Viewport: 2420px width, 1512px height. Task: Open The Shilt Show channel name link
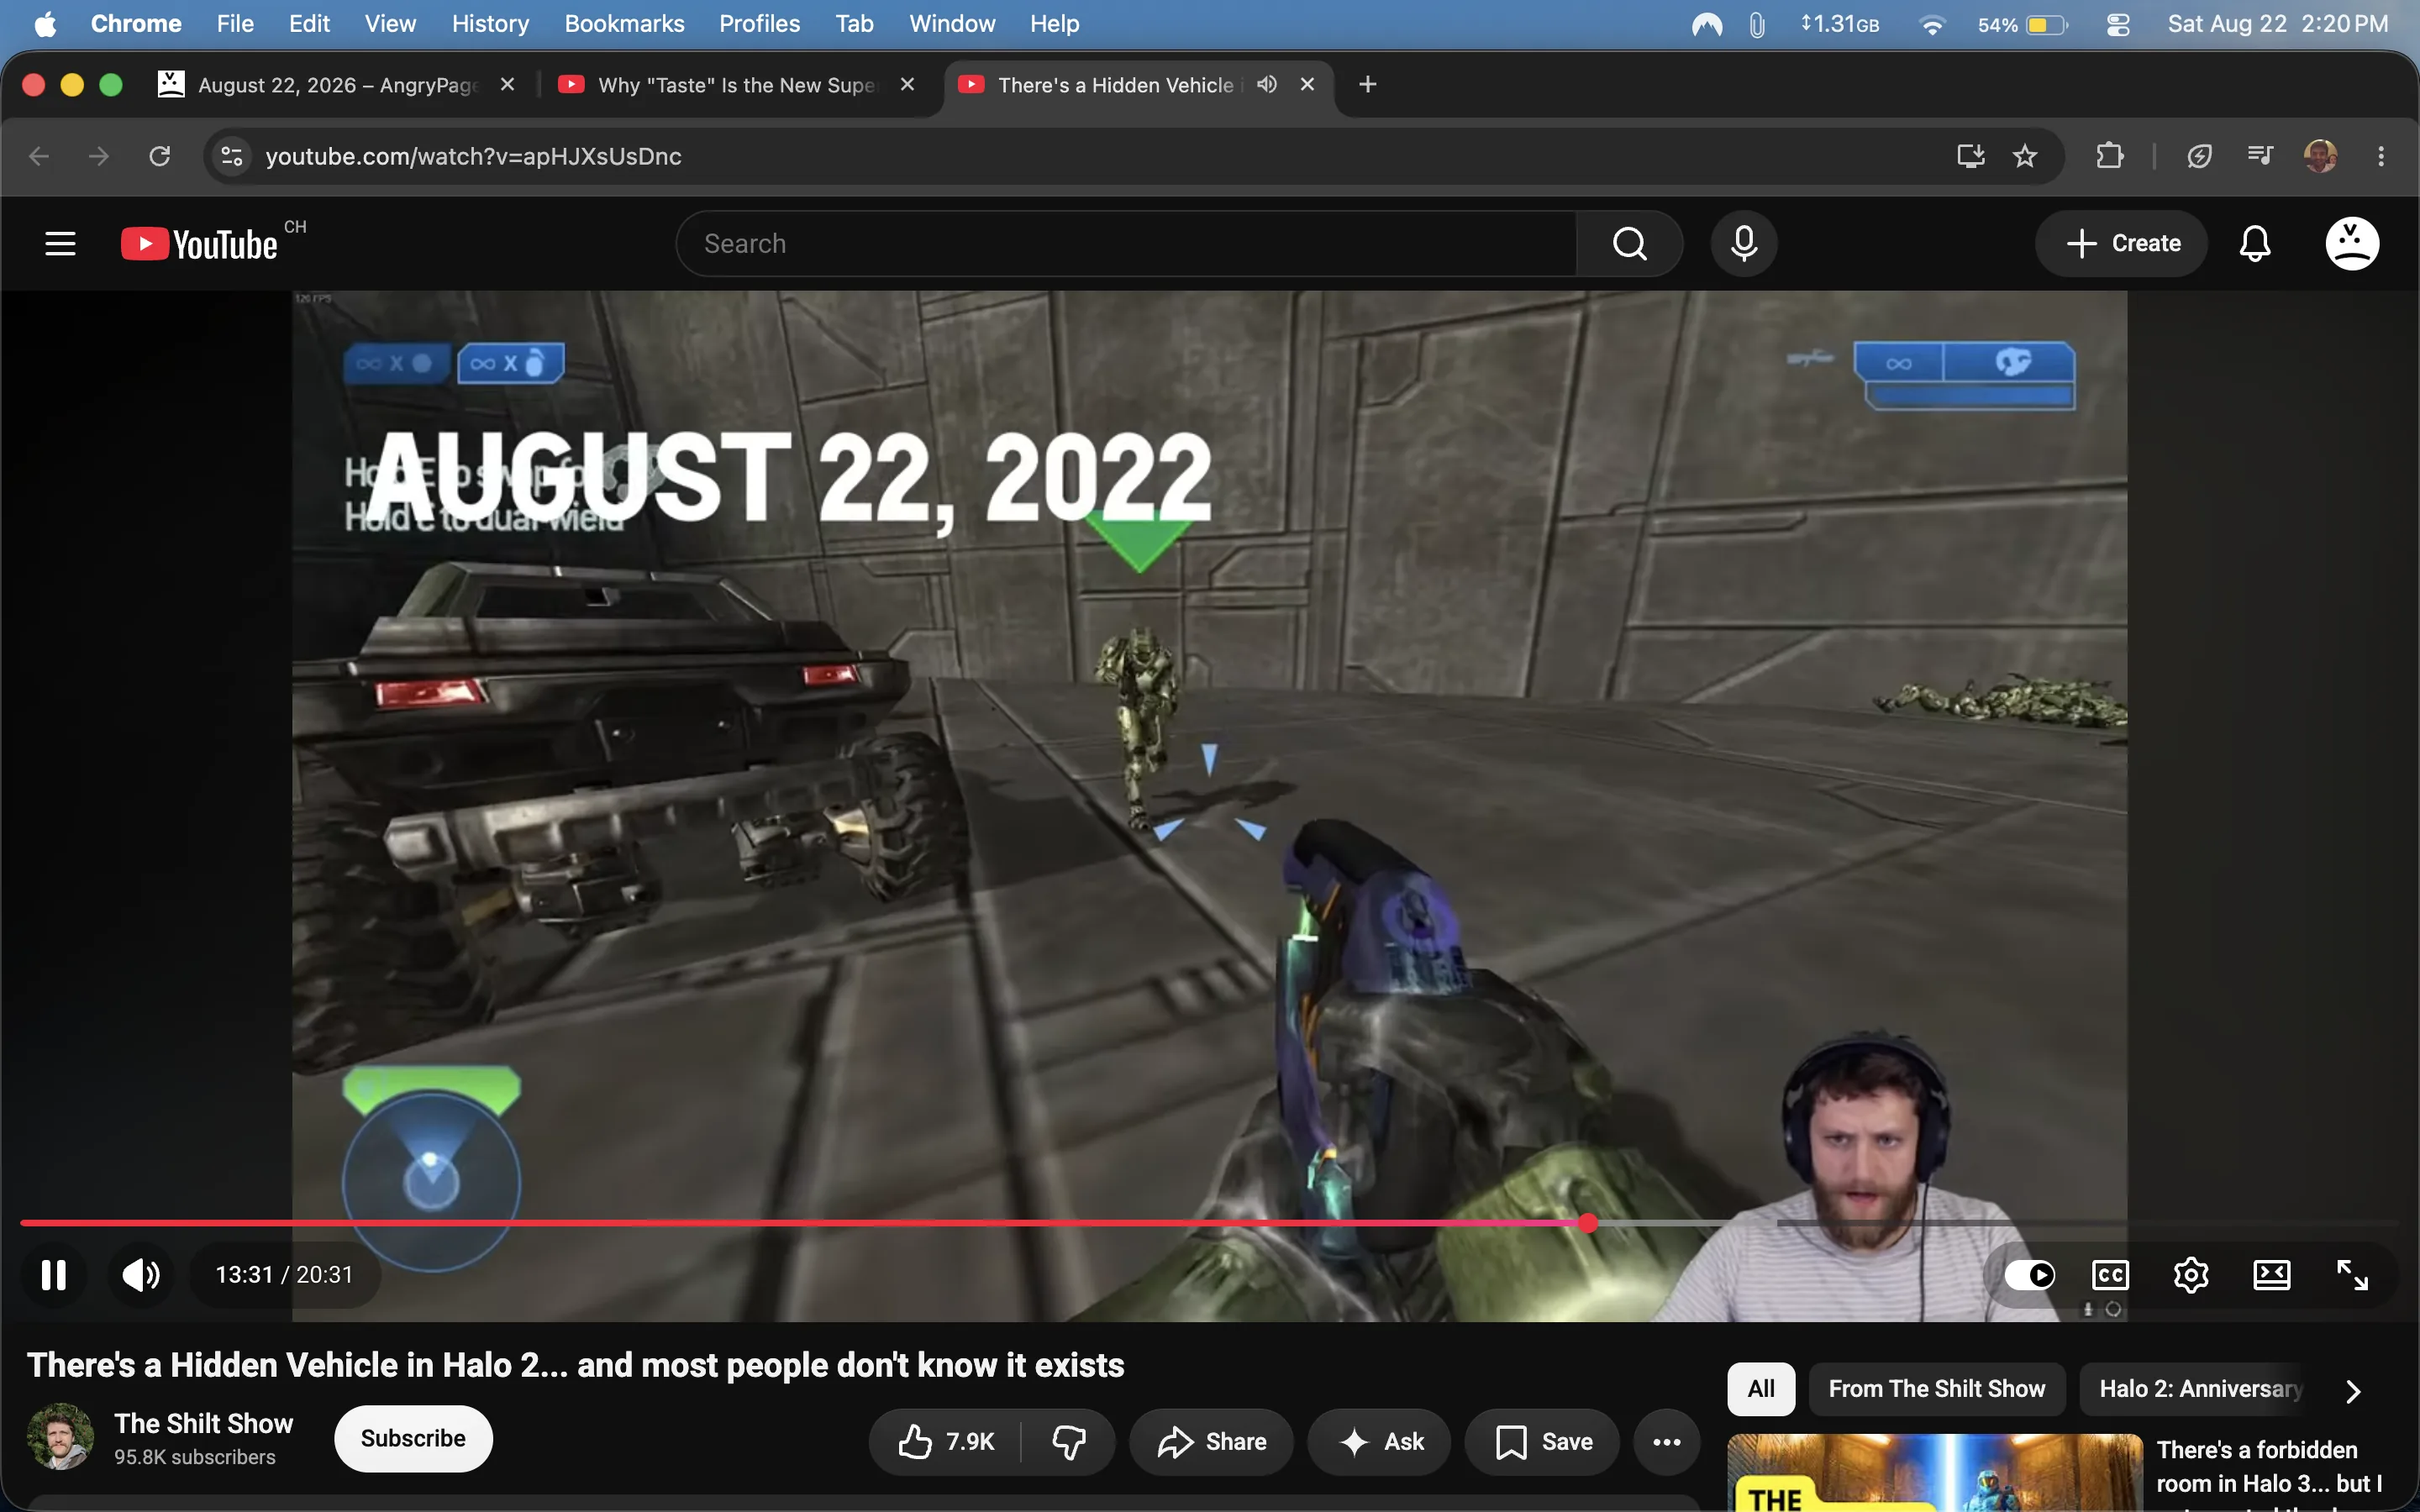point(204,1424)
